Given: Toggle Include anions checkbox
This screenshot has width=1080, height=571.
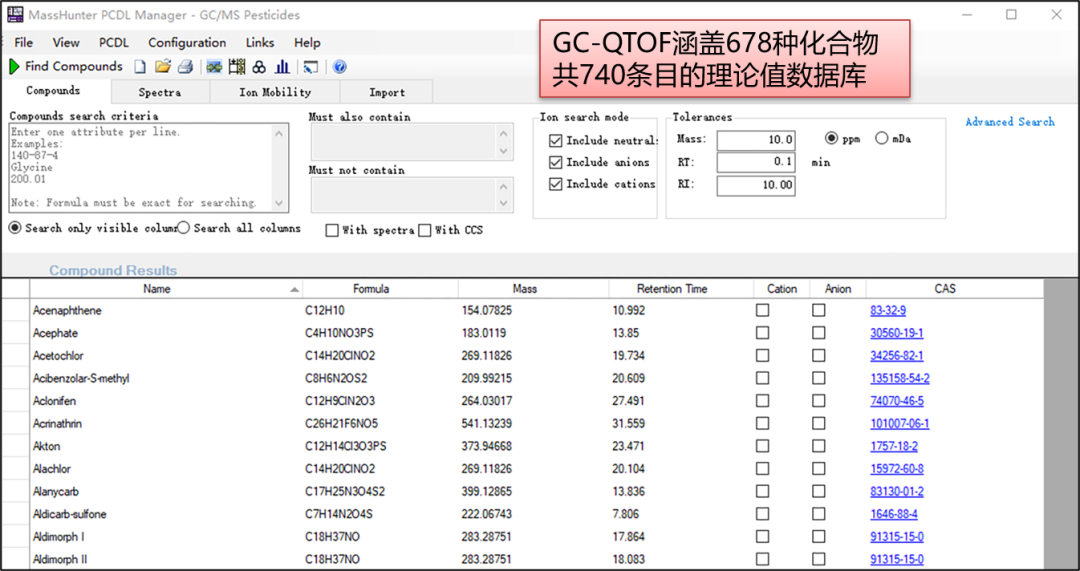Looking at the screenshot, I should coord(556,163).
